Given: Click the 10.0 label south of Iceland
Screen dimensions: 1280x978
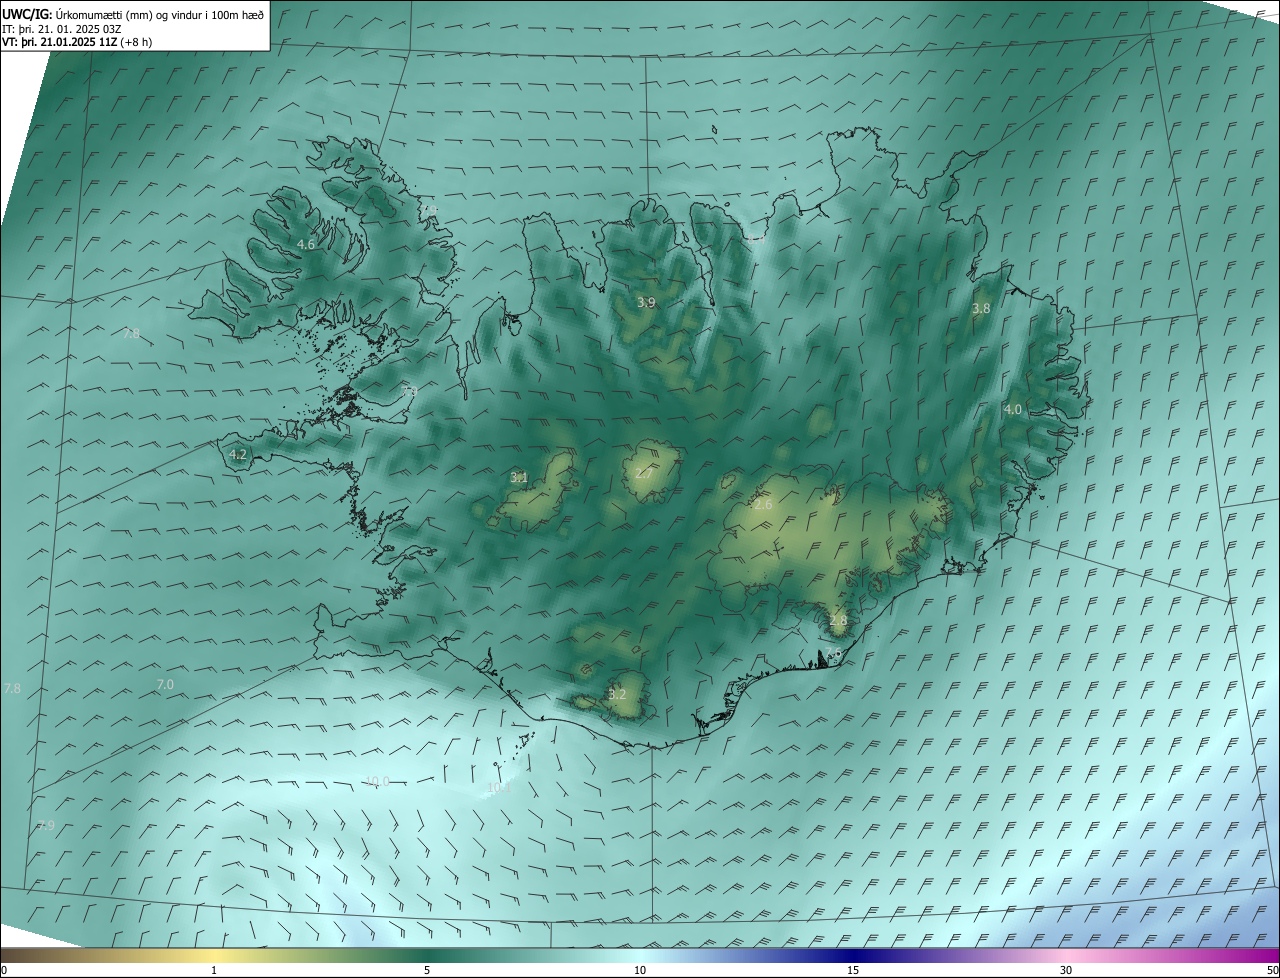Looking at the screenshot, I should (x=378, y=782).
